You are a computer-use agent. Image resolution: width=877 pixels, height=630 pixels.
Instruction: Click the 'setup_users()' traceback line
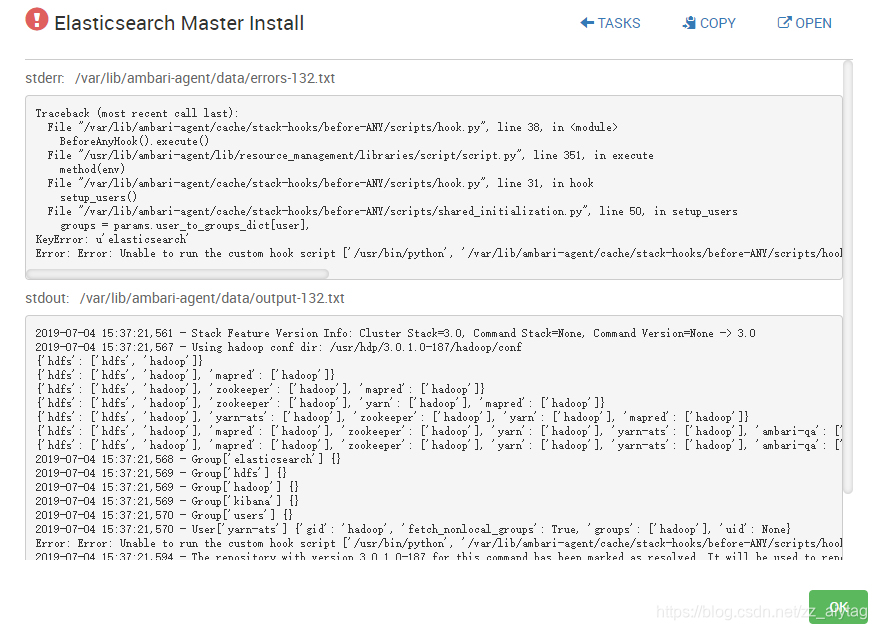click(x=98, y=198)
